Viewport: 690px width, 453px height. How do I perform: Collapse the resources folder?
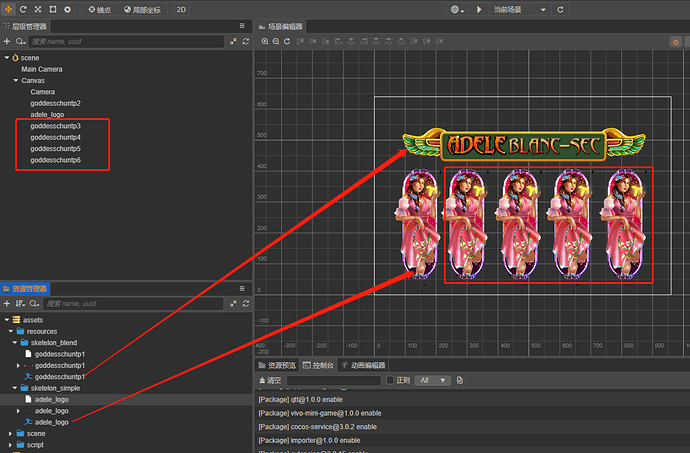tap(11, 331)
